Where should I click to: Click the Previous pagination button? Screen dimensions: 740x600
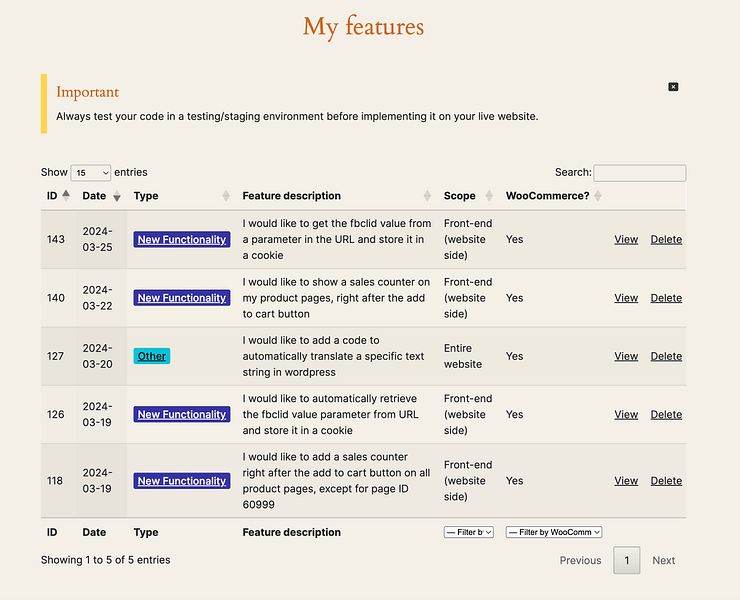(x=580, y=560)
